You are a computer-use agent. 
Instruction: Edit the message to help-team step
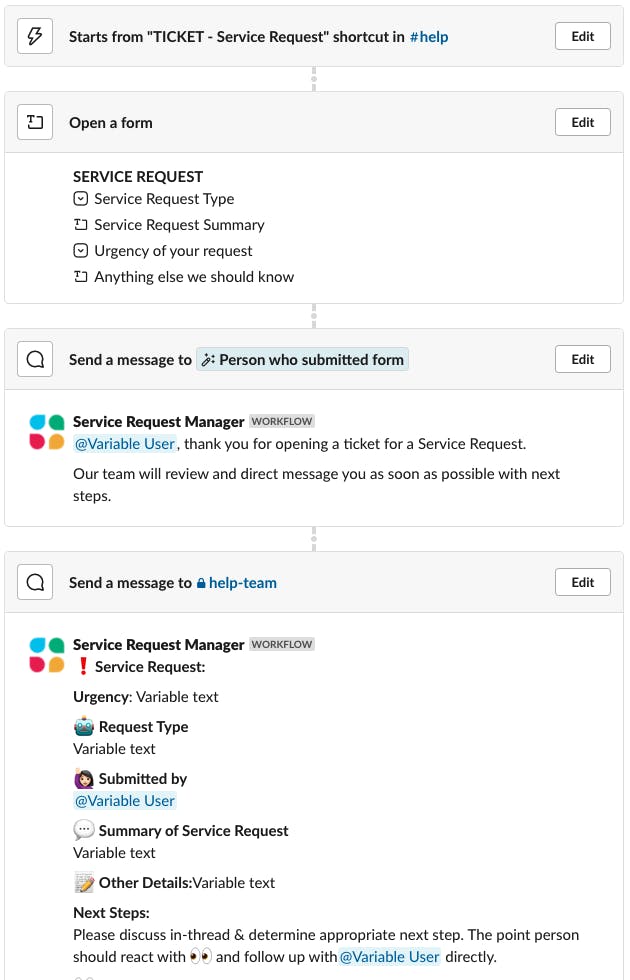pyautogui.click(x=582, y=583)
